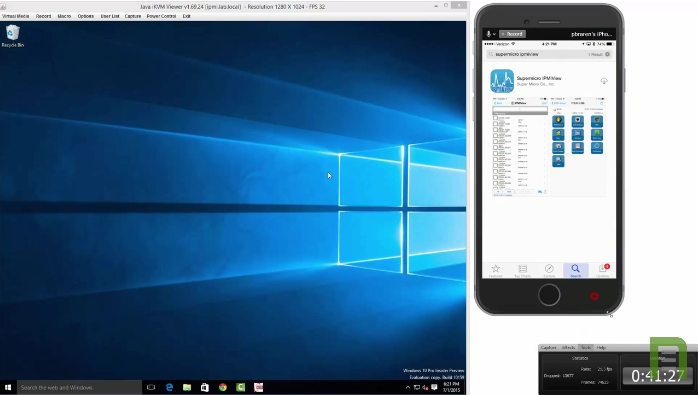Launch Google Chrome from the taskbar

click(x=223, y=387)
